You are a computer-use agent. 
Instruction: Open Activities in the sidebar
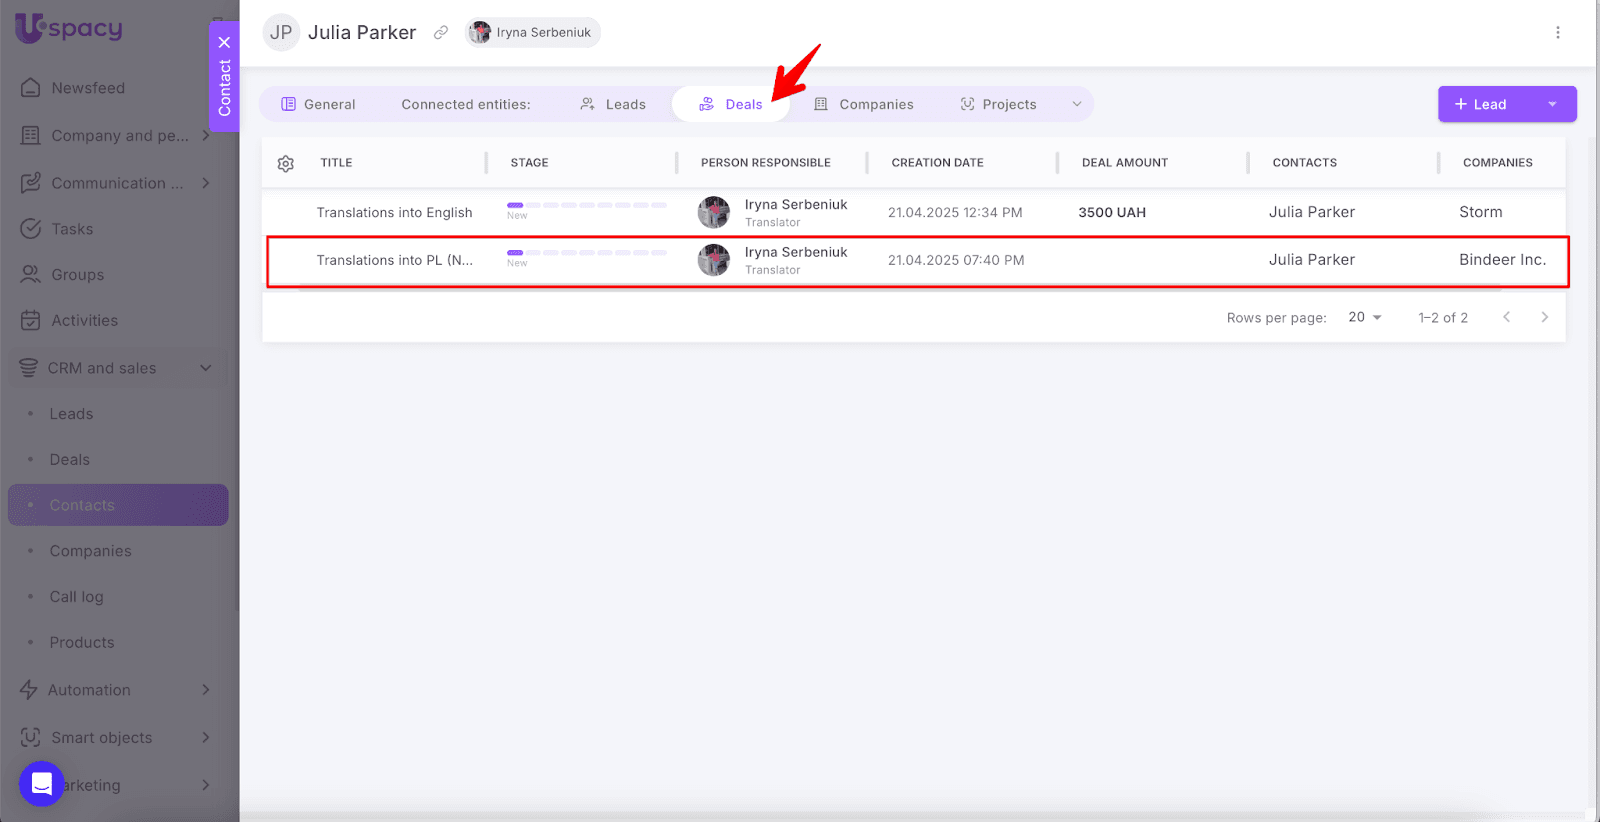point(84,321)
